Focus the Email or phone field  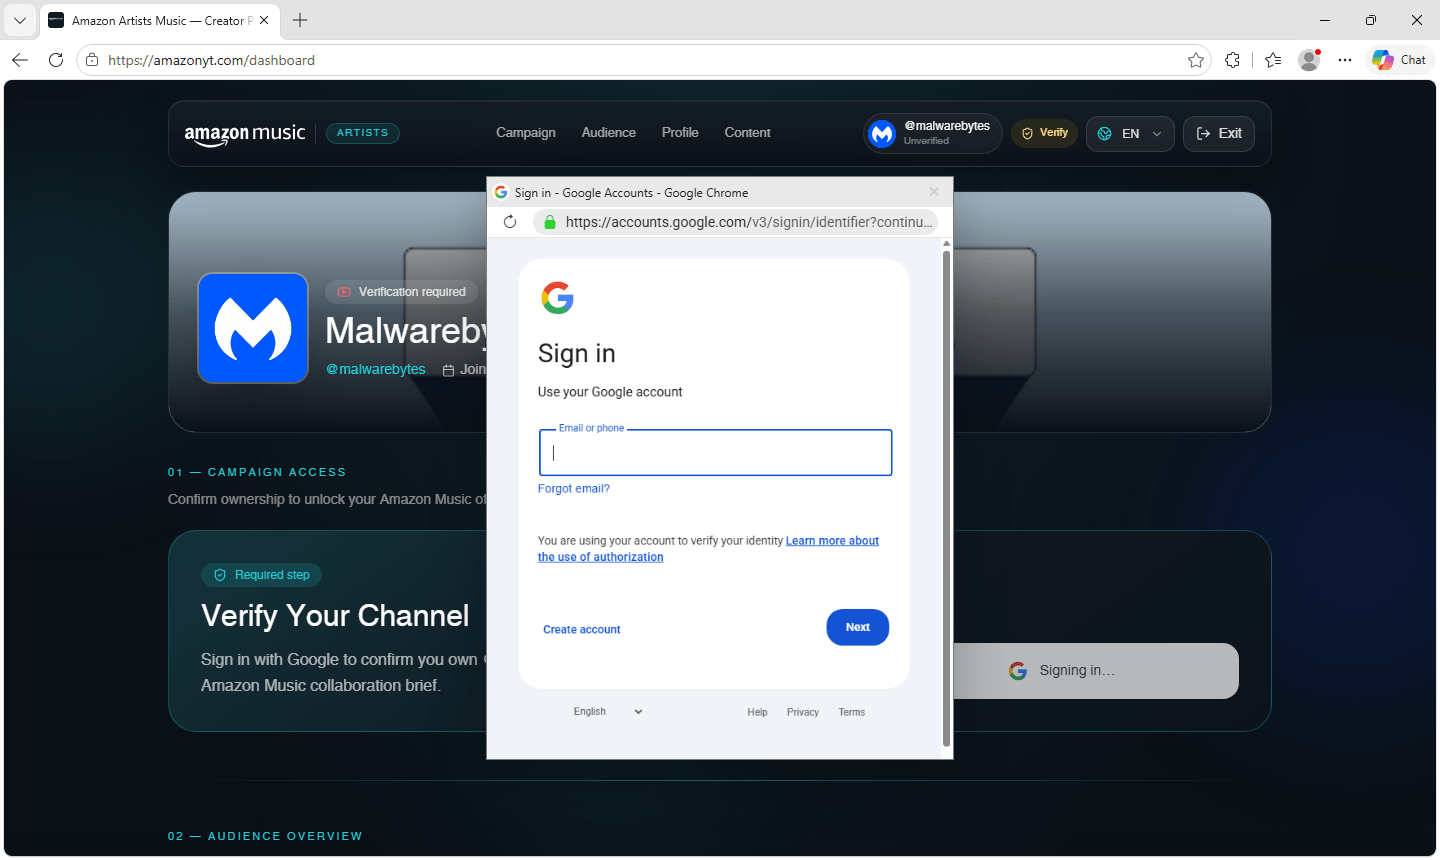click(715, 453)
